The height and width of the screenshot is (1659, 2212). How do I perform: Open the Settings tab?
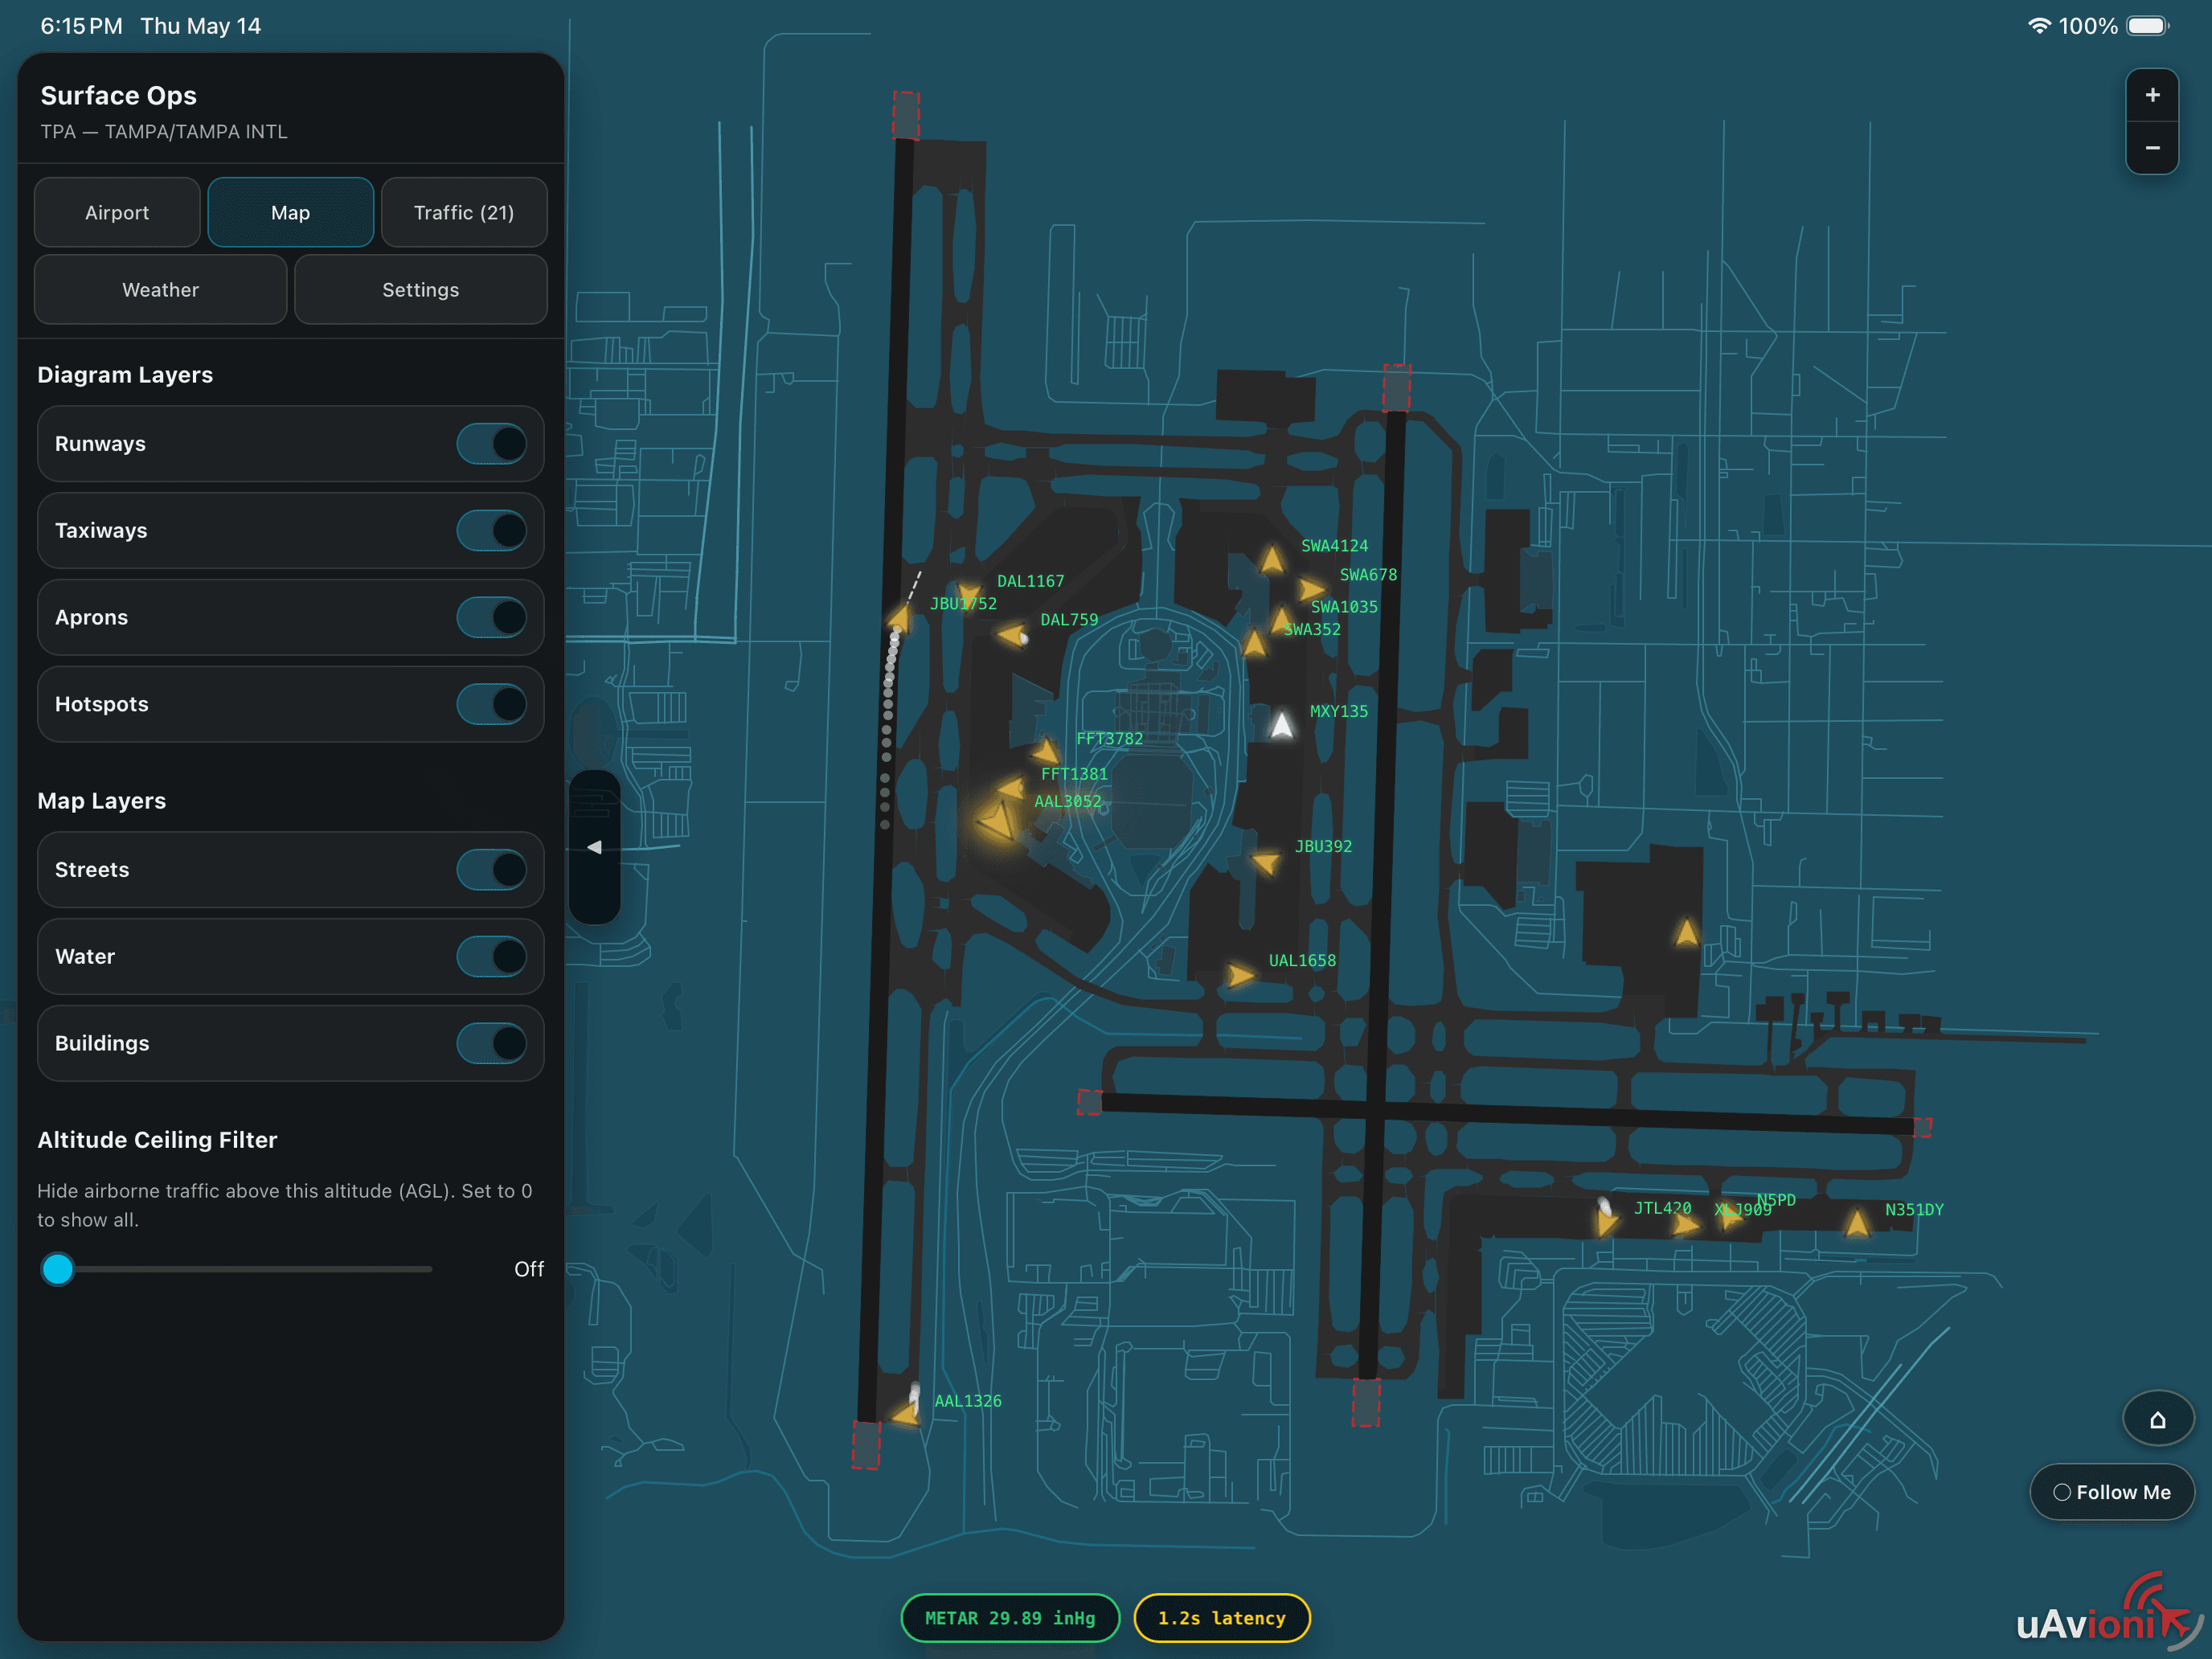421,289
